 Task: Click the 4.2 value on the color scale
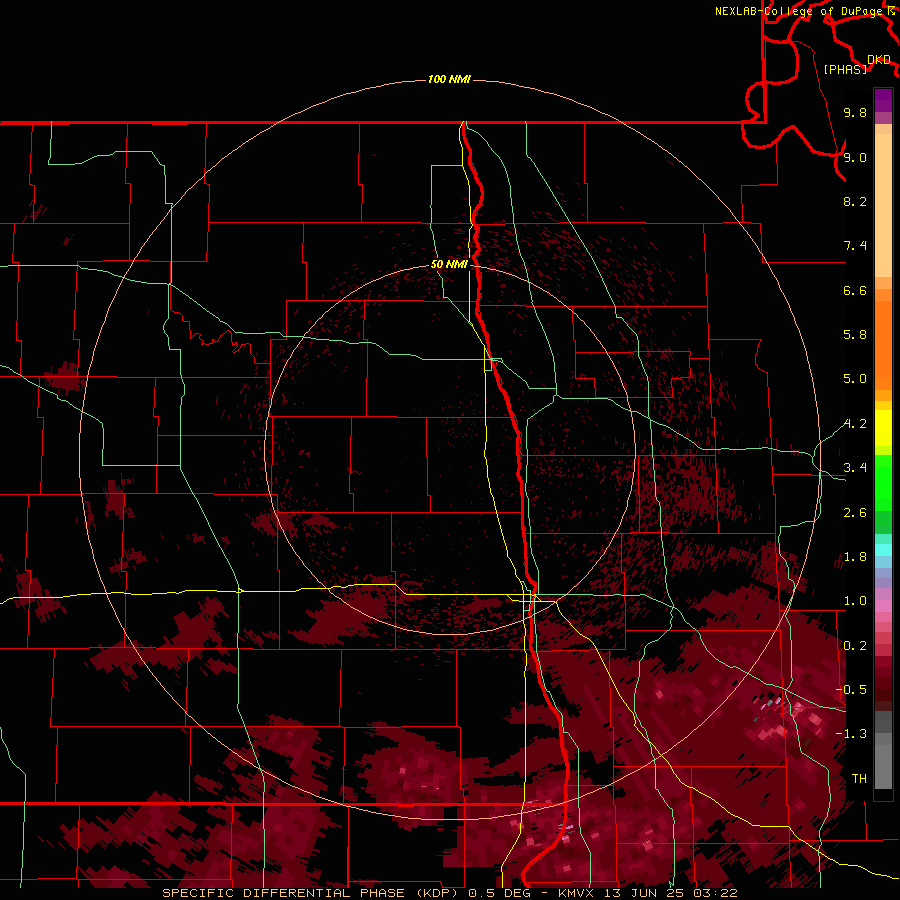click(x=855, y=424)
